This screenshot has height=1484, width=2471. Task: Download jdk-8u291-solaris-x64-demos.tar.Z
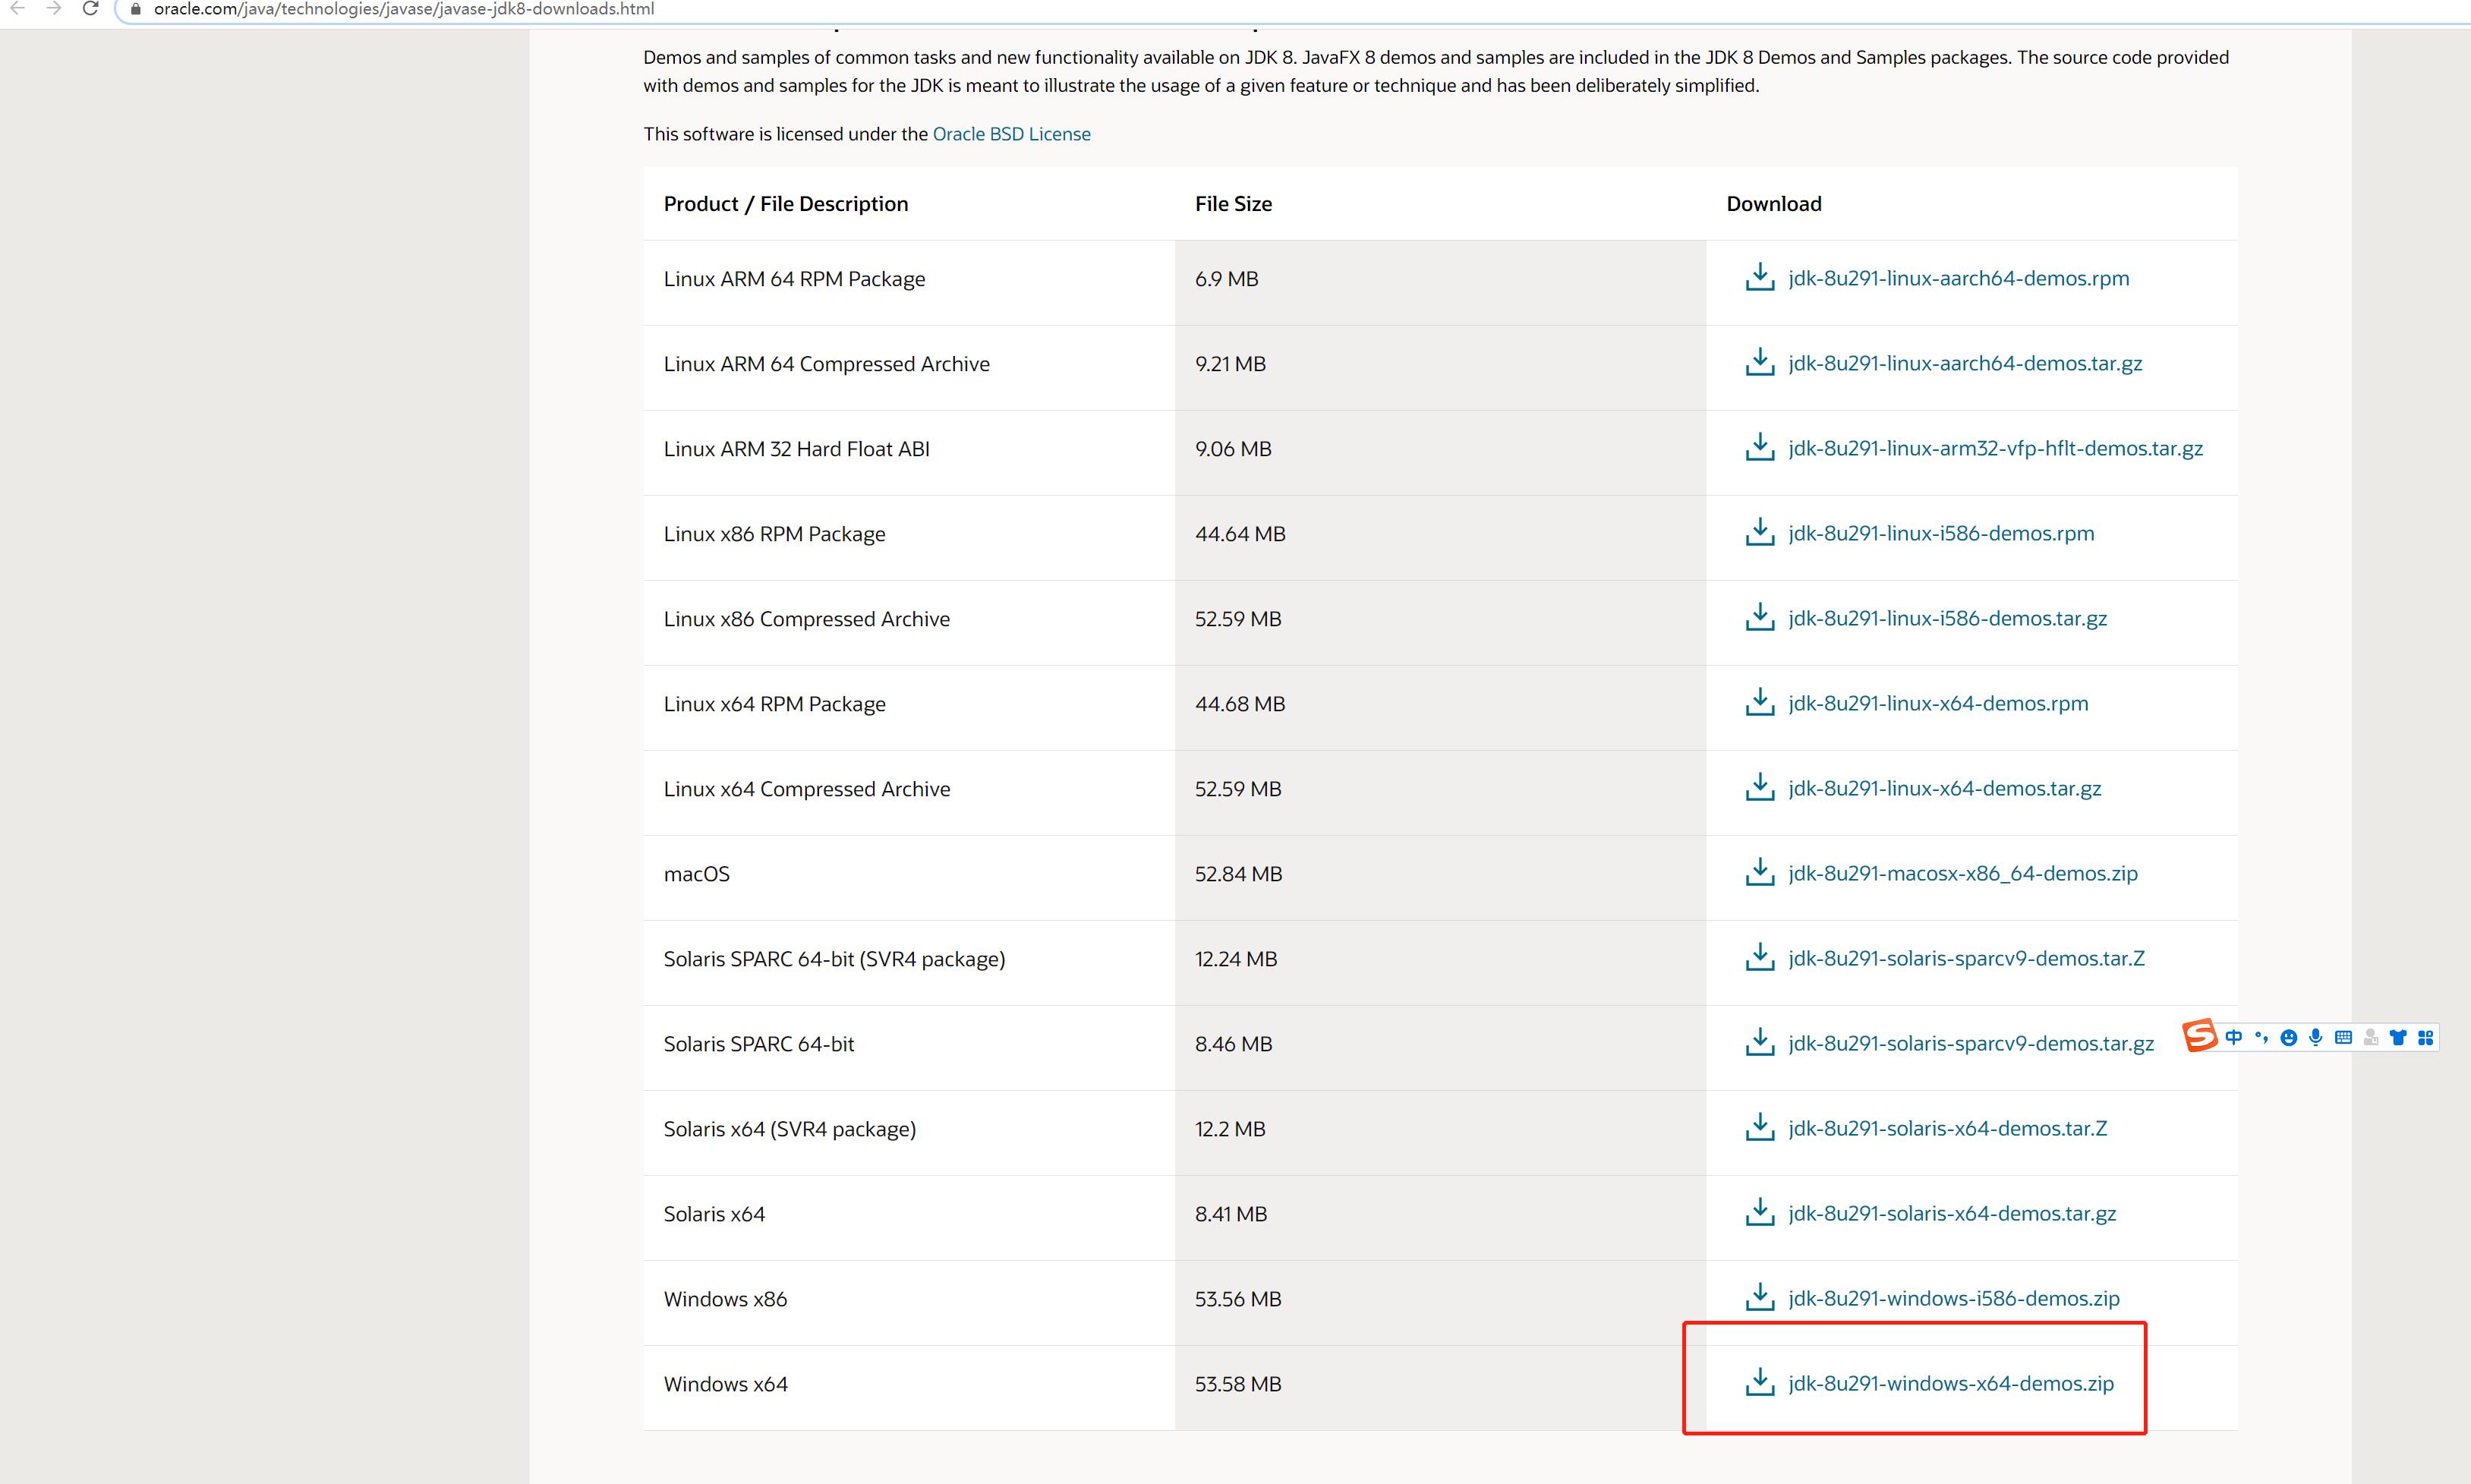(x=1947, y=1128)
